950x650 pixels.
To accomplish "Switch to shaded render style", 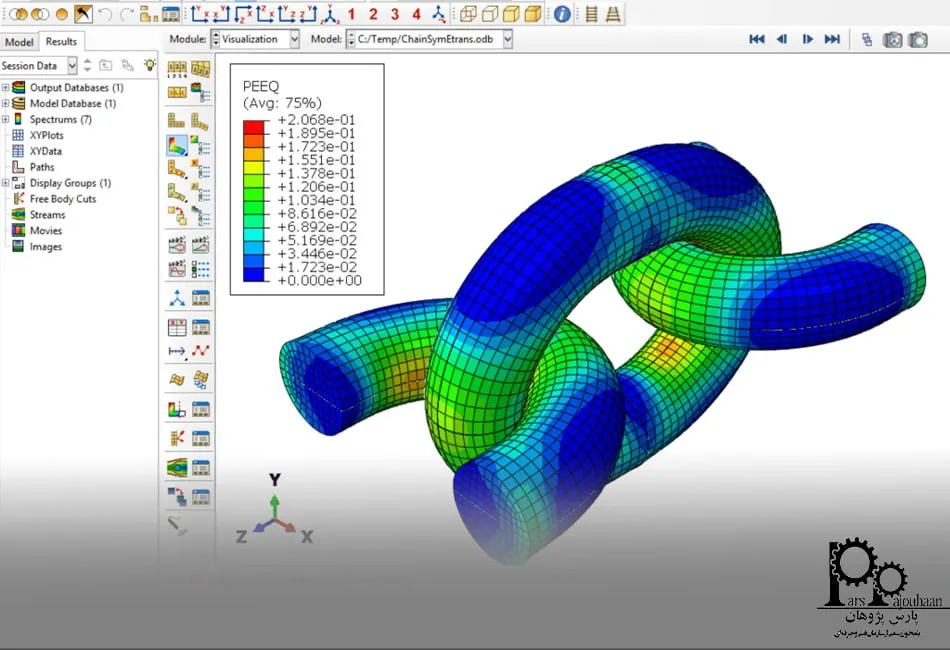I will point(534,14).
